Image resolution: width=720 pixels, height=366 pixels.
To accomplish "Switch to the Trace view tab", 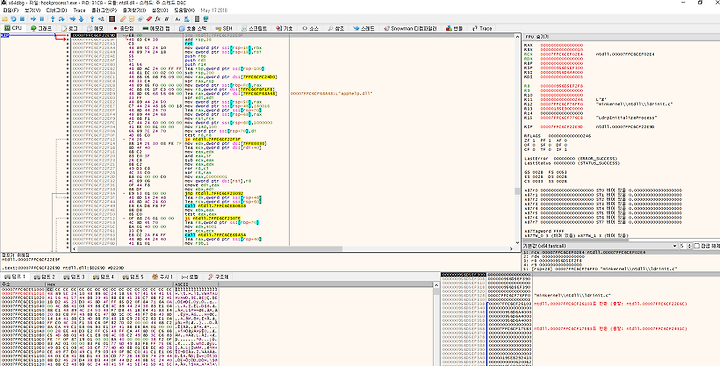I will point(482,28).
